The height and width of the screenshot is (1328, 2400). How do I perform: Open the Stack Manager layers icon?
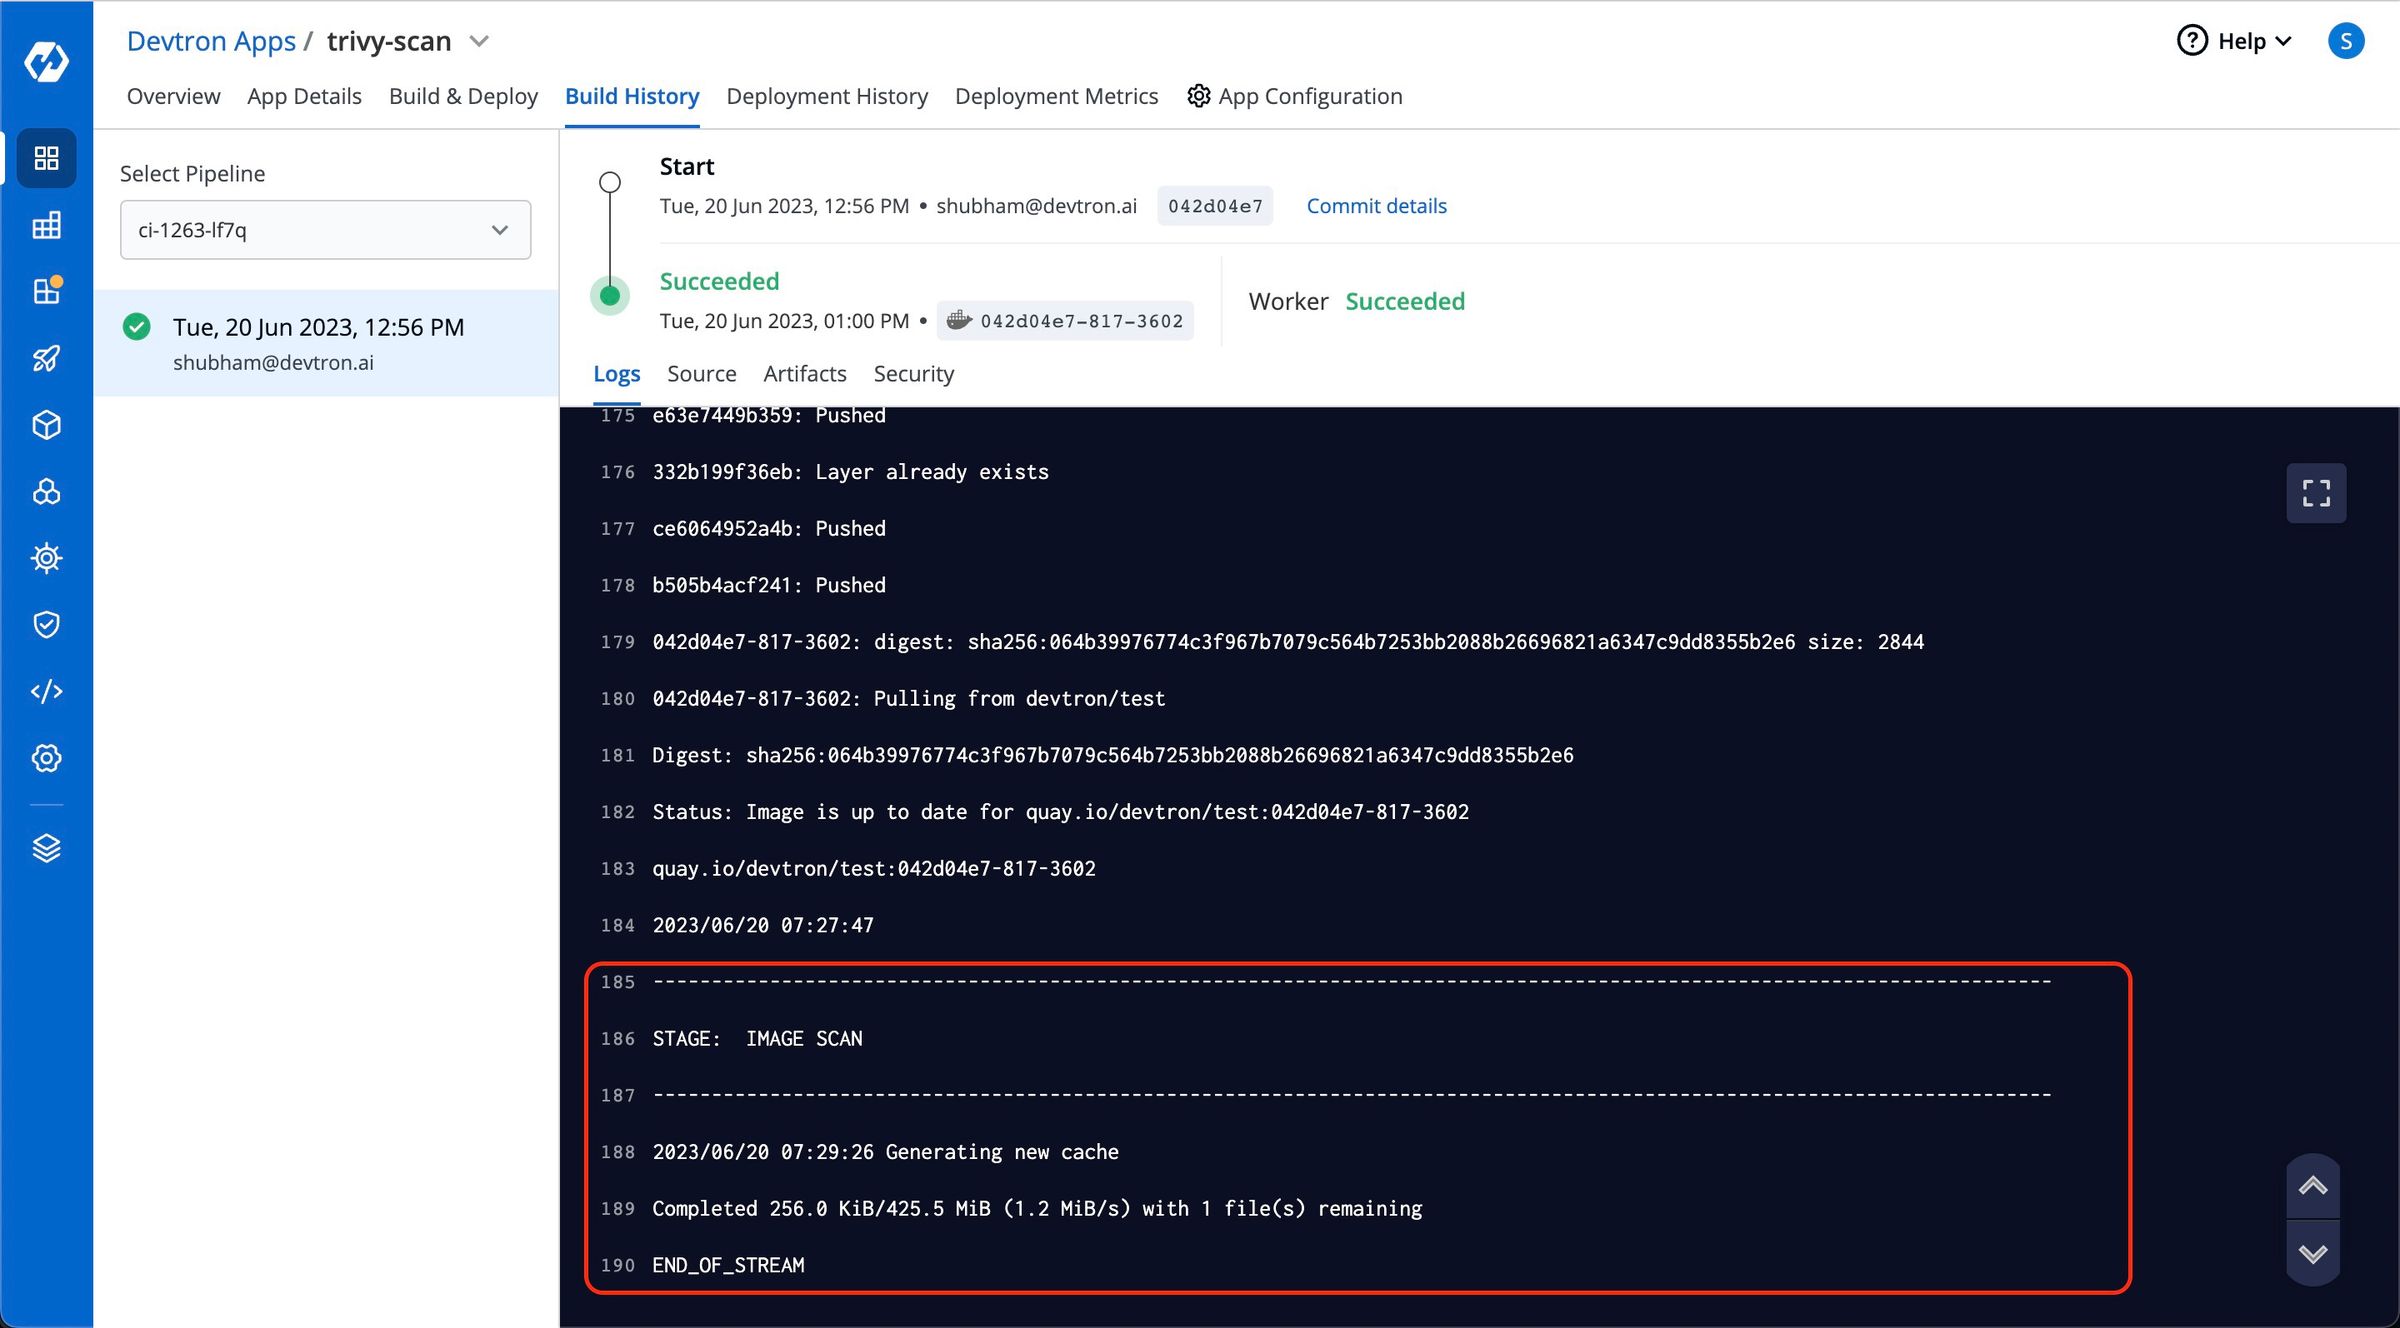[x=46, y=847]
